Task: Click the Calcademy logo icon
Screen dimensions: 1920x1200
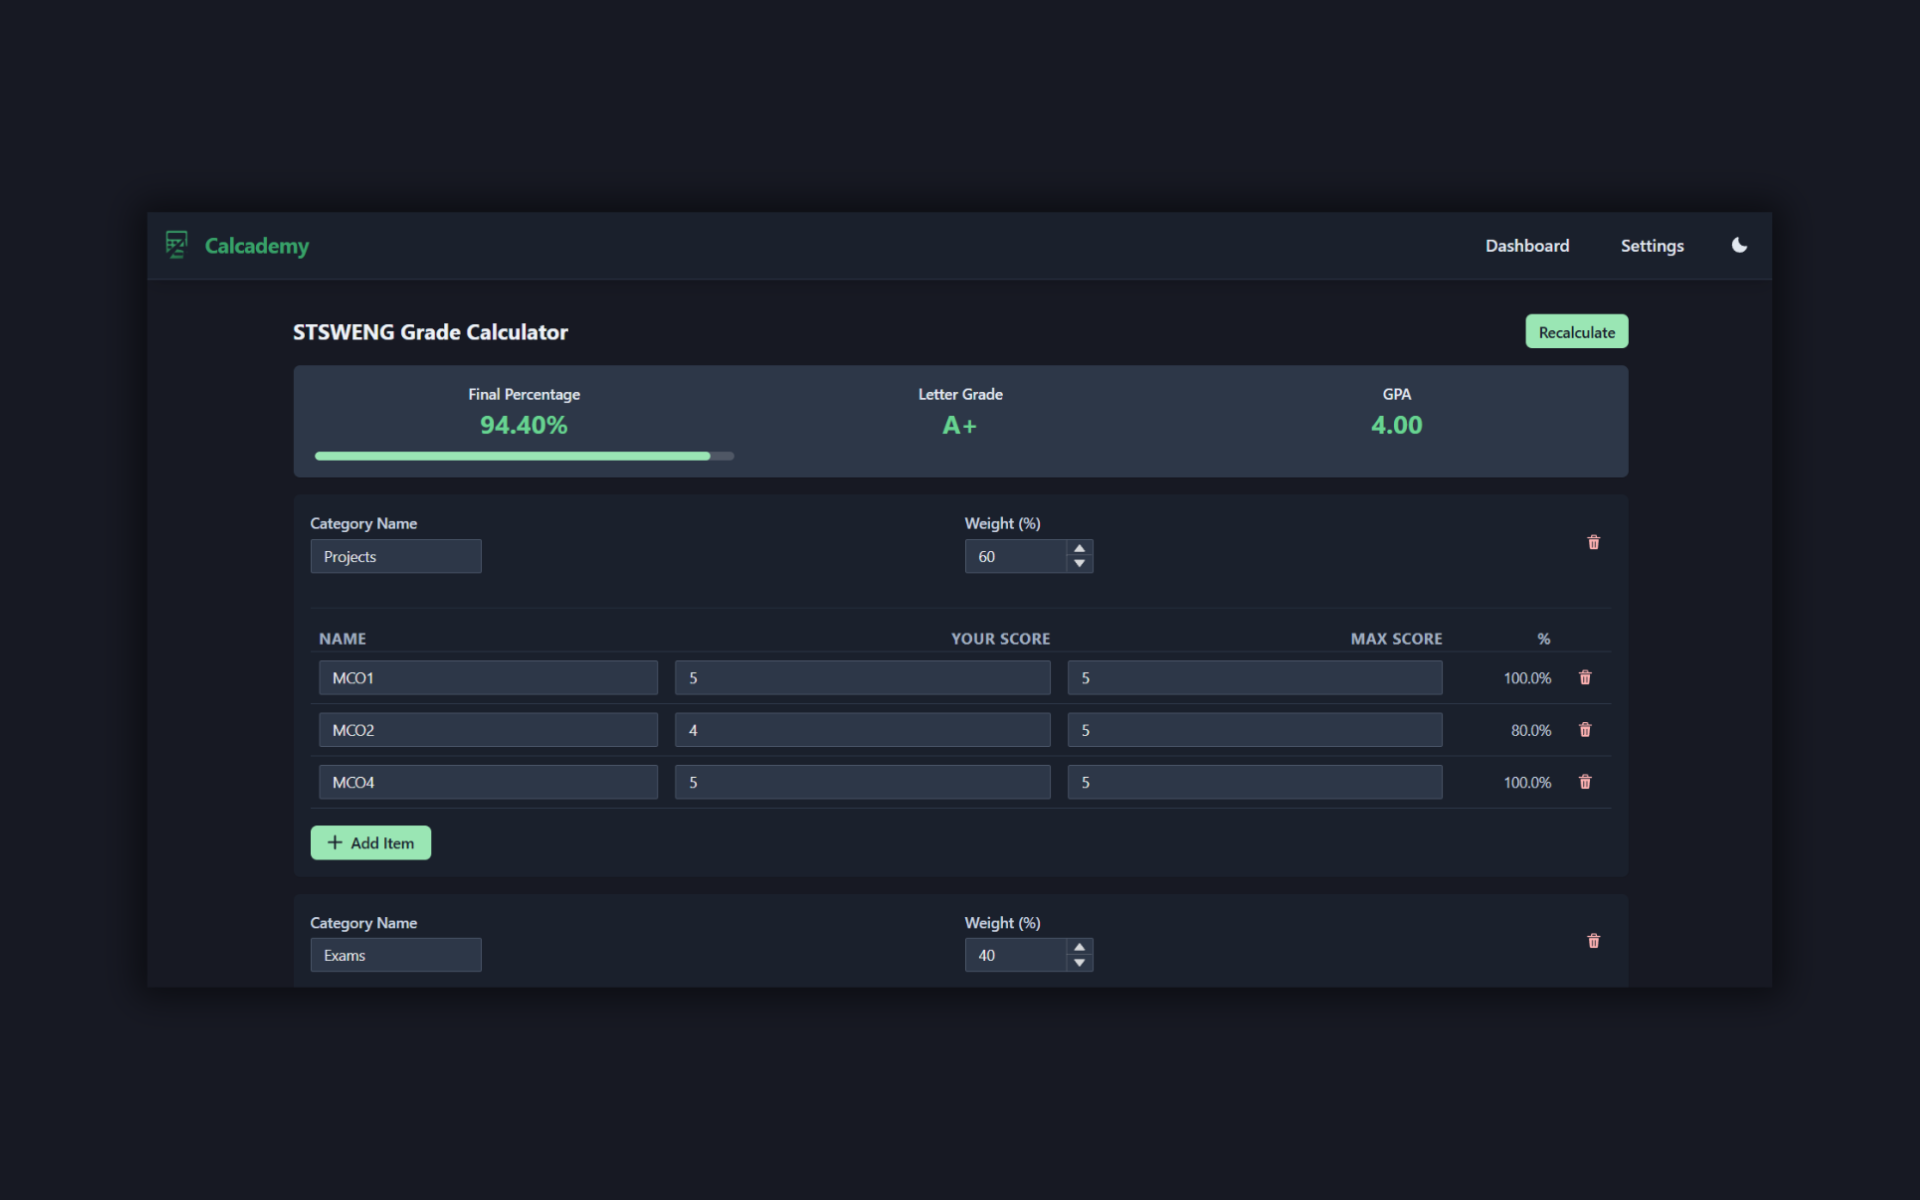Action: [177, 245]
